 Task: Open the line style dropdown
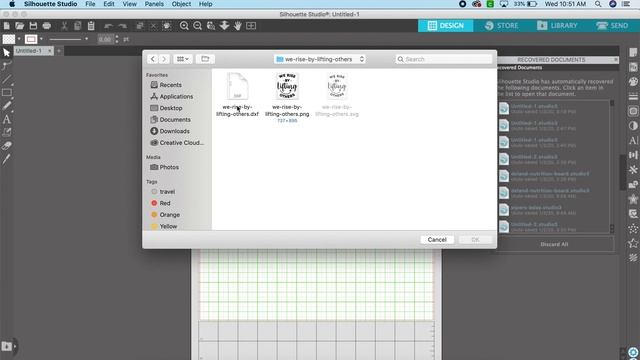pyautogui.click(x=86, y=39)
